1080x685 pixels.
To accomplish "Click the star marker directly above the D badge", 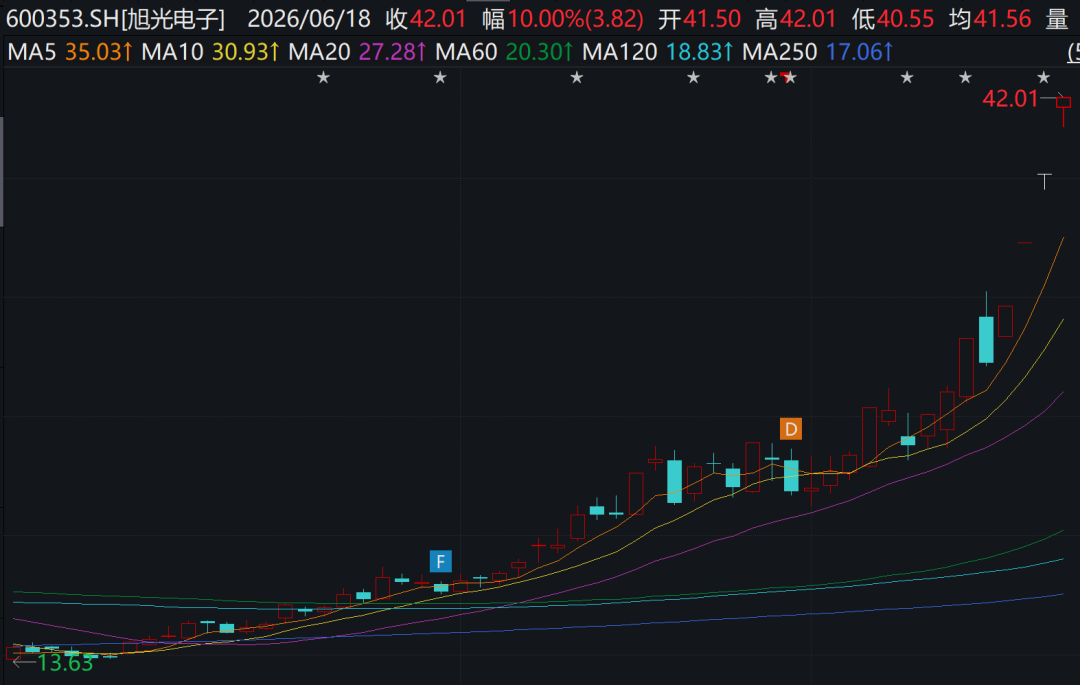I will tap(791, 78).
